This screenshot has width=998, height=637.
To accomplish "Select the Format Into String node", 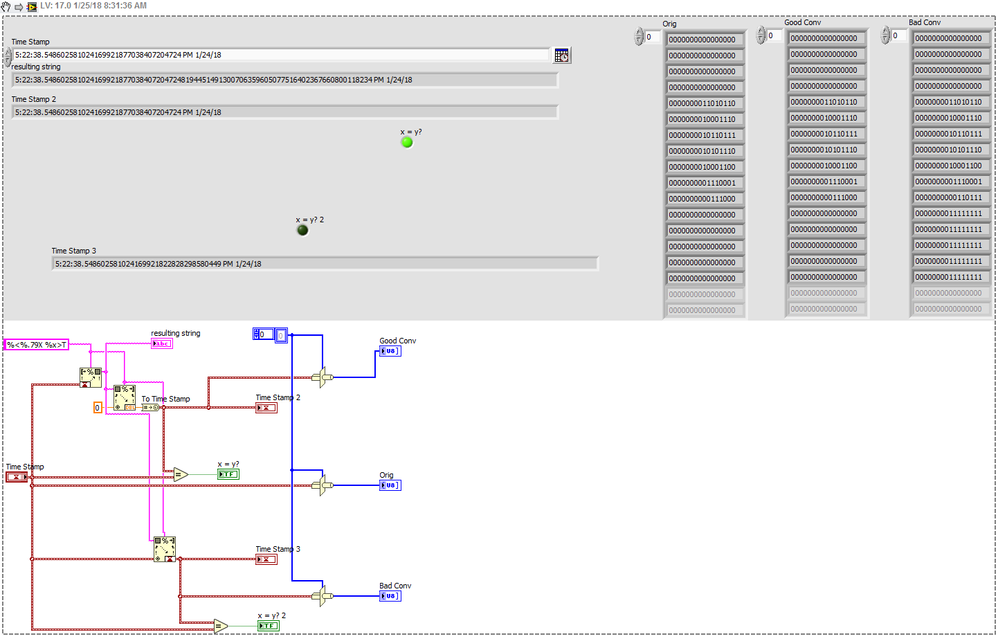I will (x=90, y=377).
